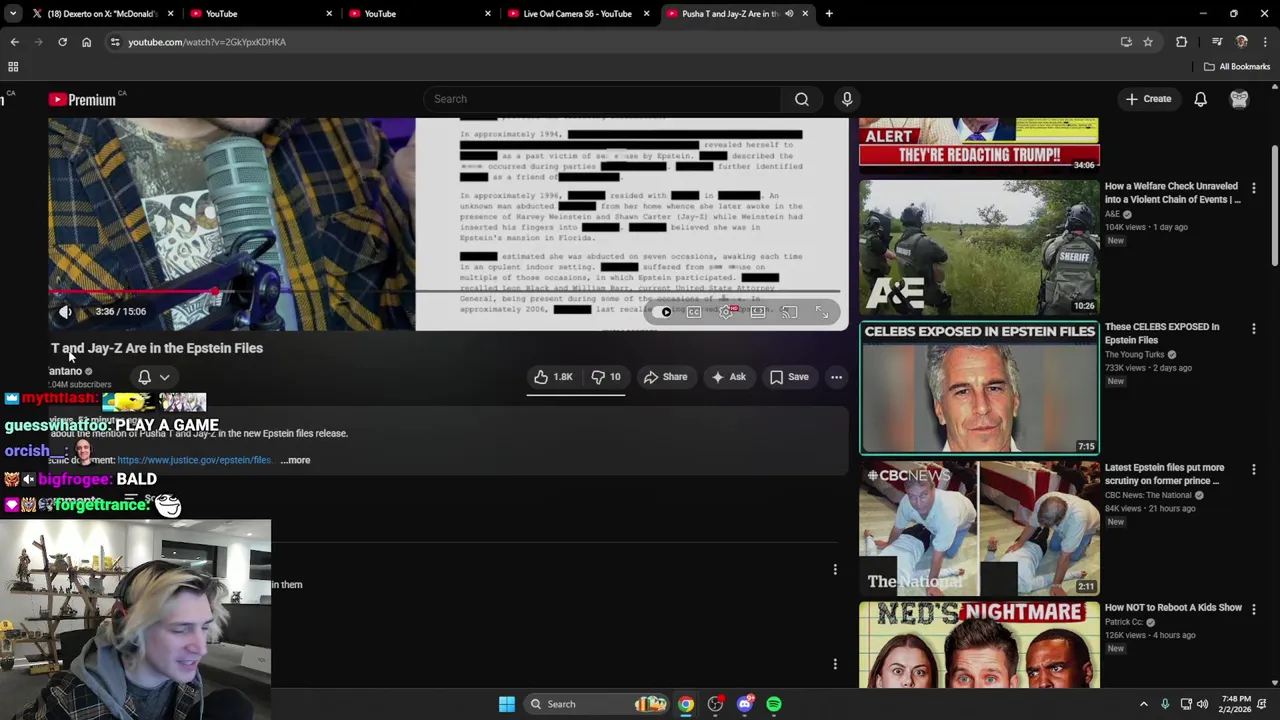Open video player settings gear
1280x720 pixels.
coord(726,312)
